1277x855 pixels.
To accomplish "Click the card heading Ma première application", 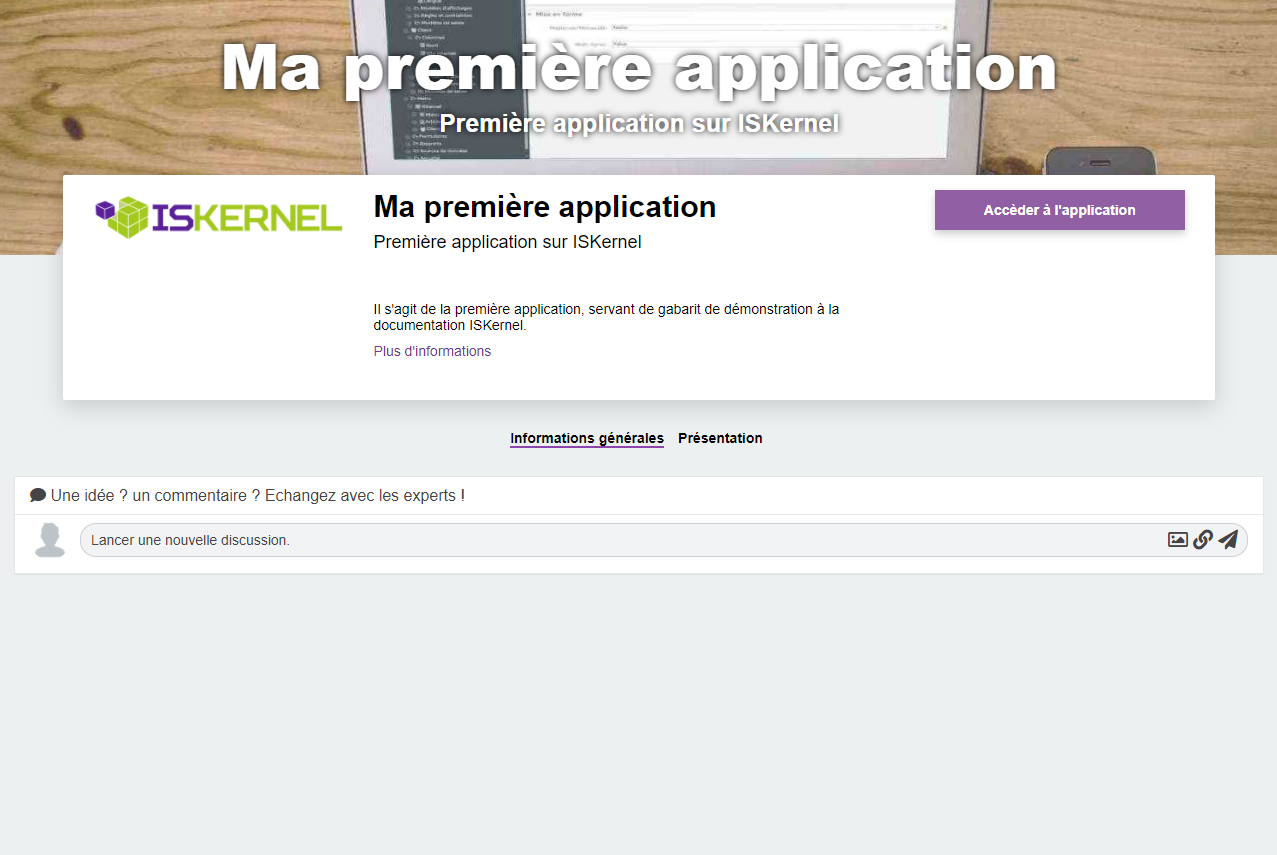I will (544, 207).
